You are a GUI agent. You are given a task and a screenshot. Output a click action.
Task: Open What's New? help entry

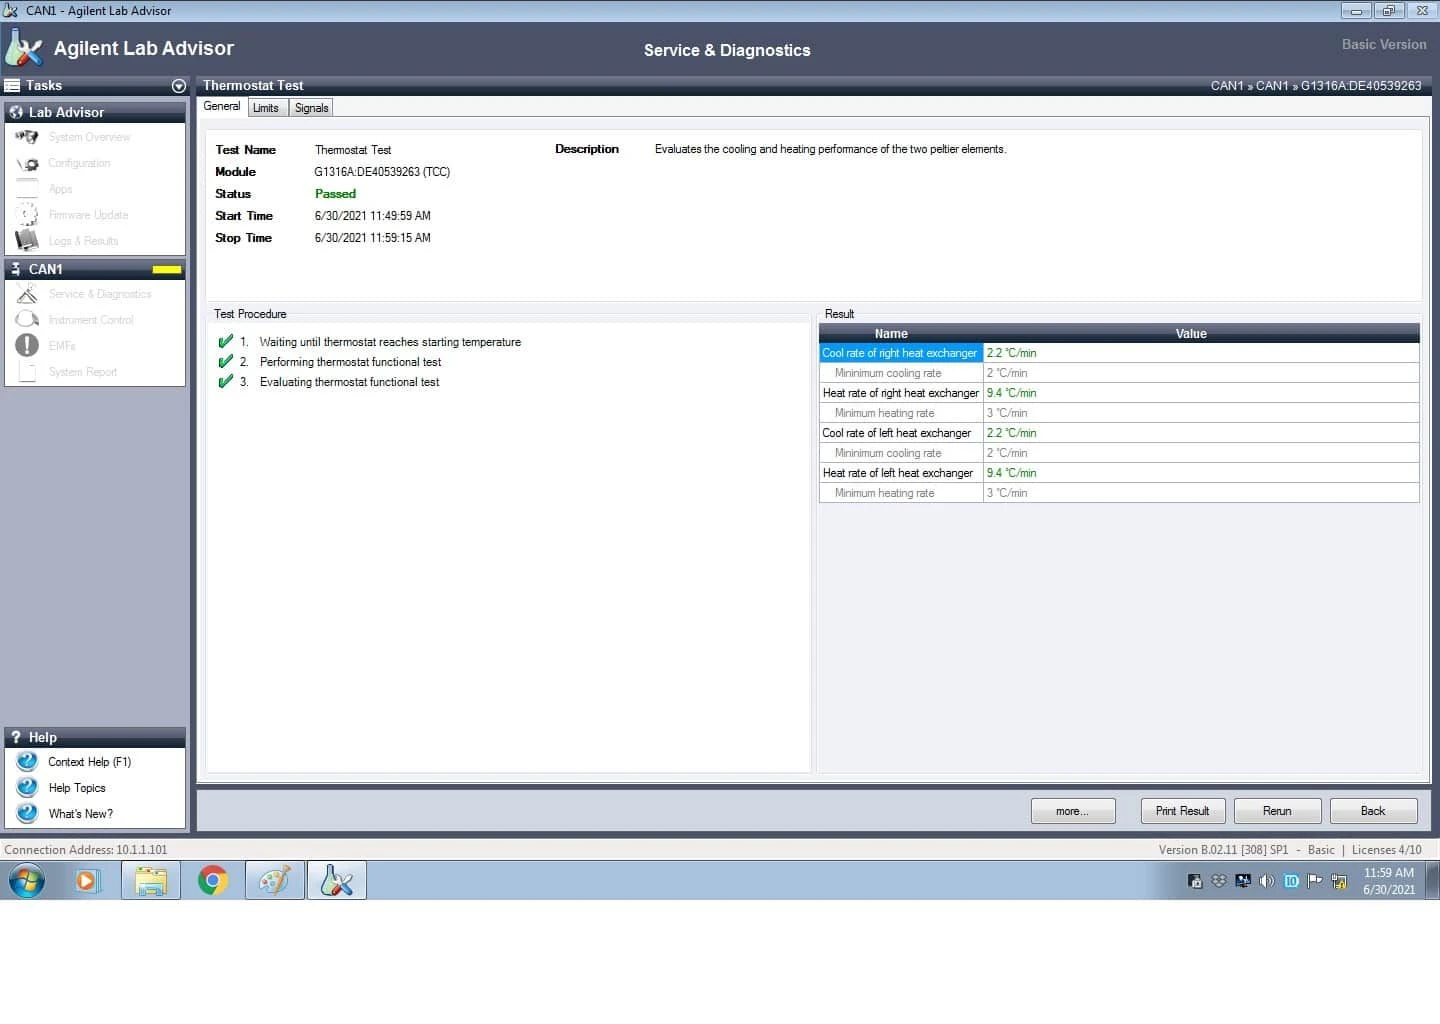click(81, 814)
